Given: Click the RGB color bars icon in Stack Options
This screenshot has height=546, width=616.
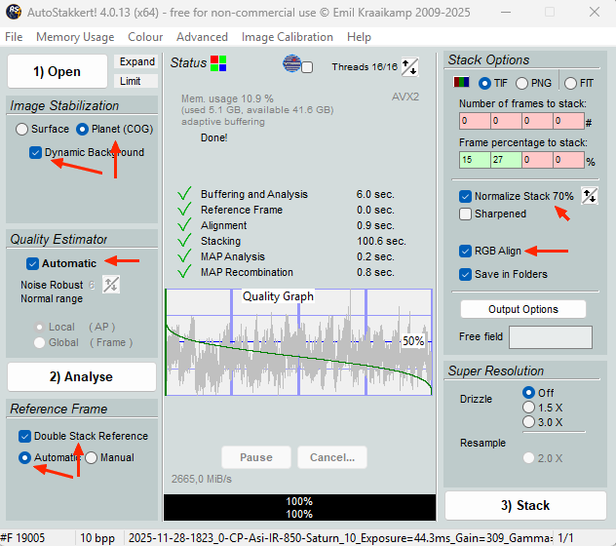Looking at the screenshot, I should coord(461,83).
